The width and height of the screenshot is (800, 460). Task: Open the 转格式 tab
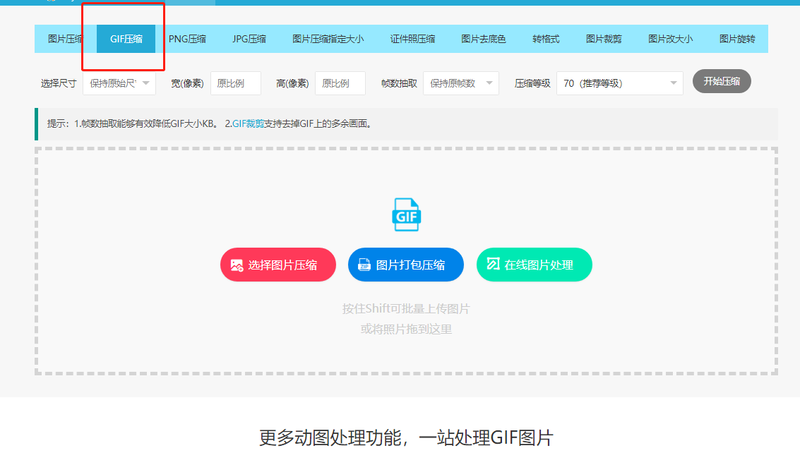546,39
